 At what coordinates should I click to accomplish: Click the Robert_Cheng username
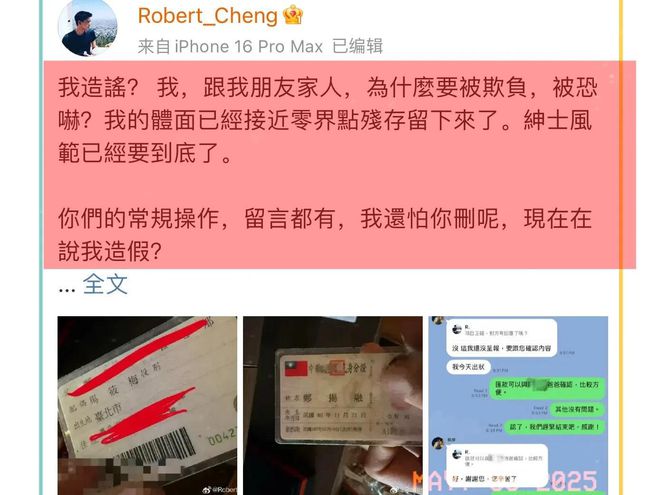[x=208, y=16]
